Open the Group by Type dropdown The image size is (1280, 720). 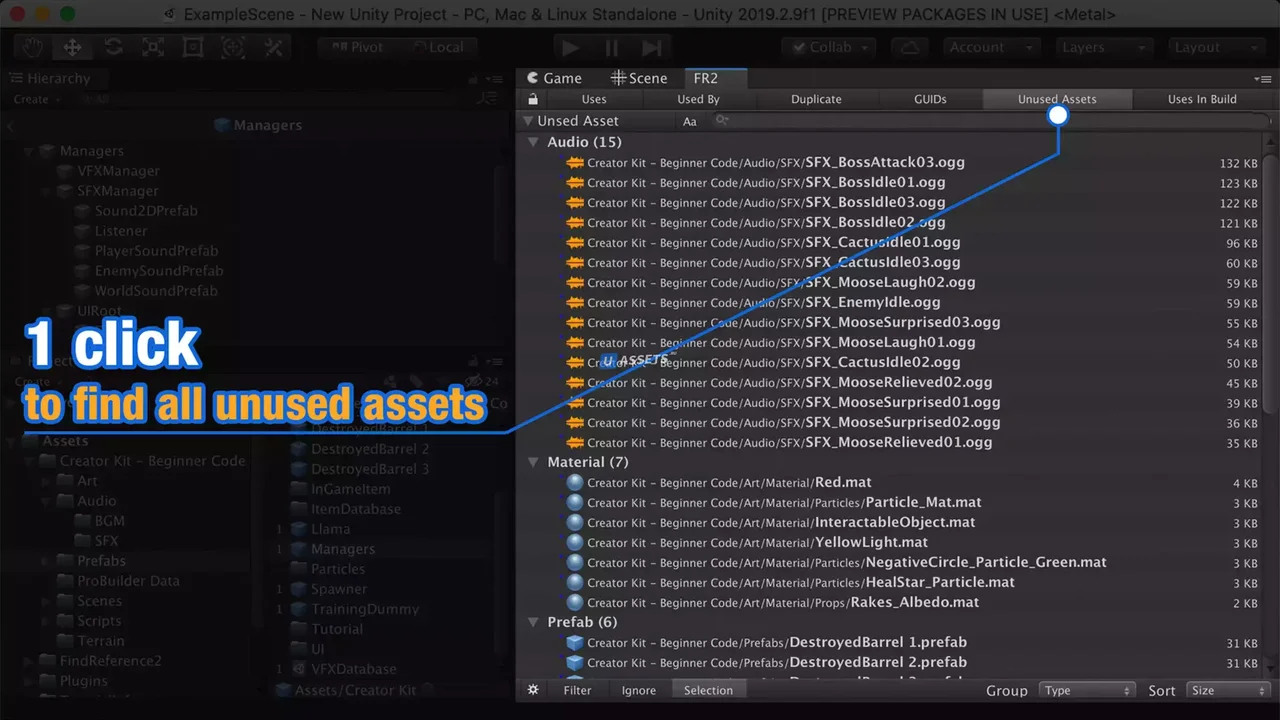coord(1087,690)
